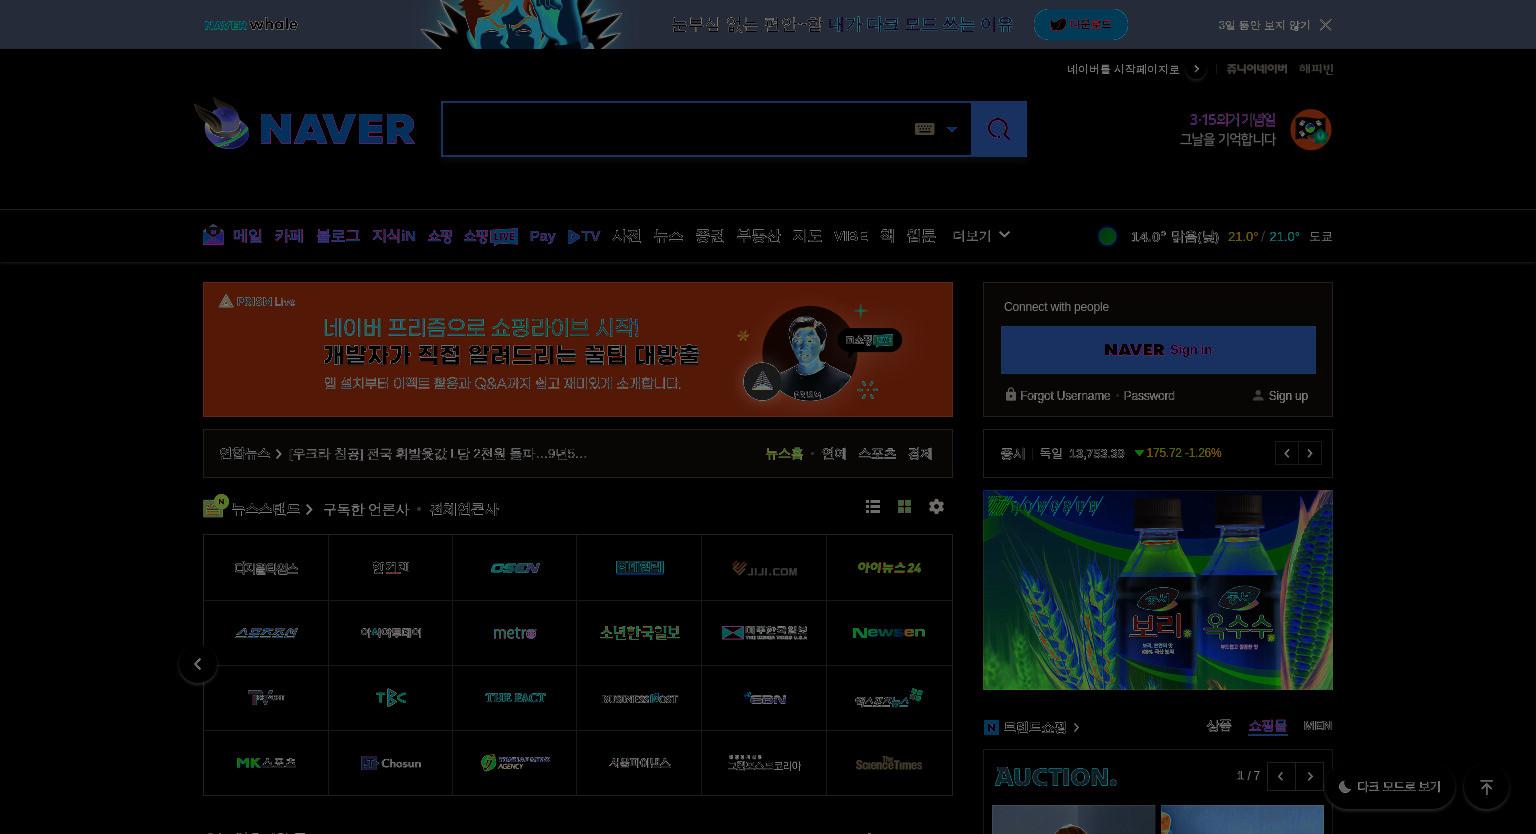
Task: Open the 뉴스 service link
Action: click(668, 236)
